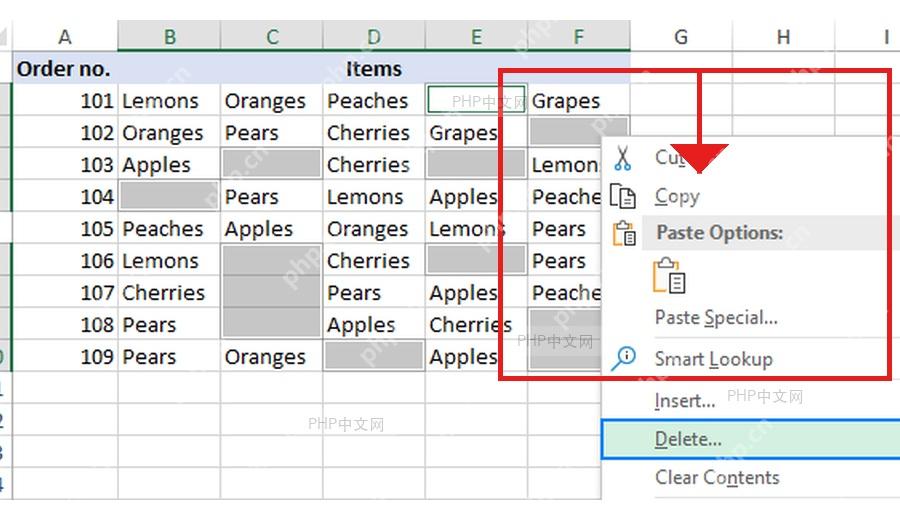This screenshot has height=520, width=900.
Task: Click Cherries cell in row 103
Action: coord(374,165)
